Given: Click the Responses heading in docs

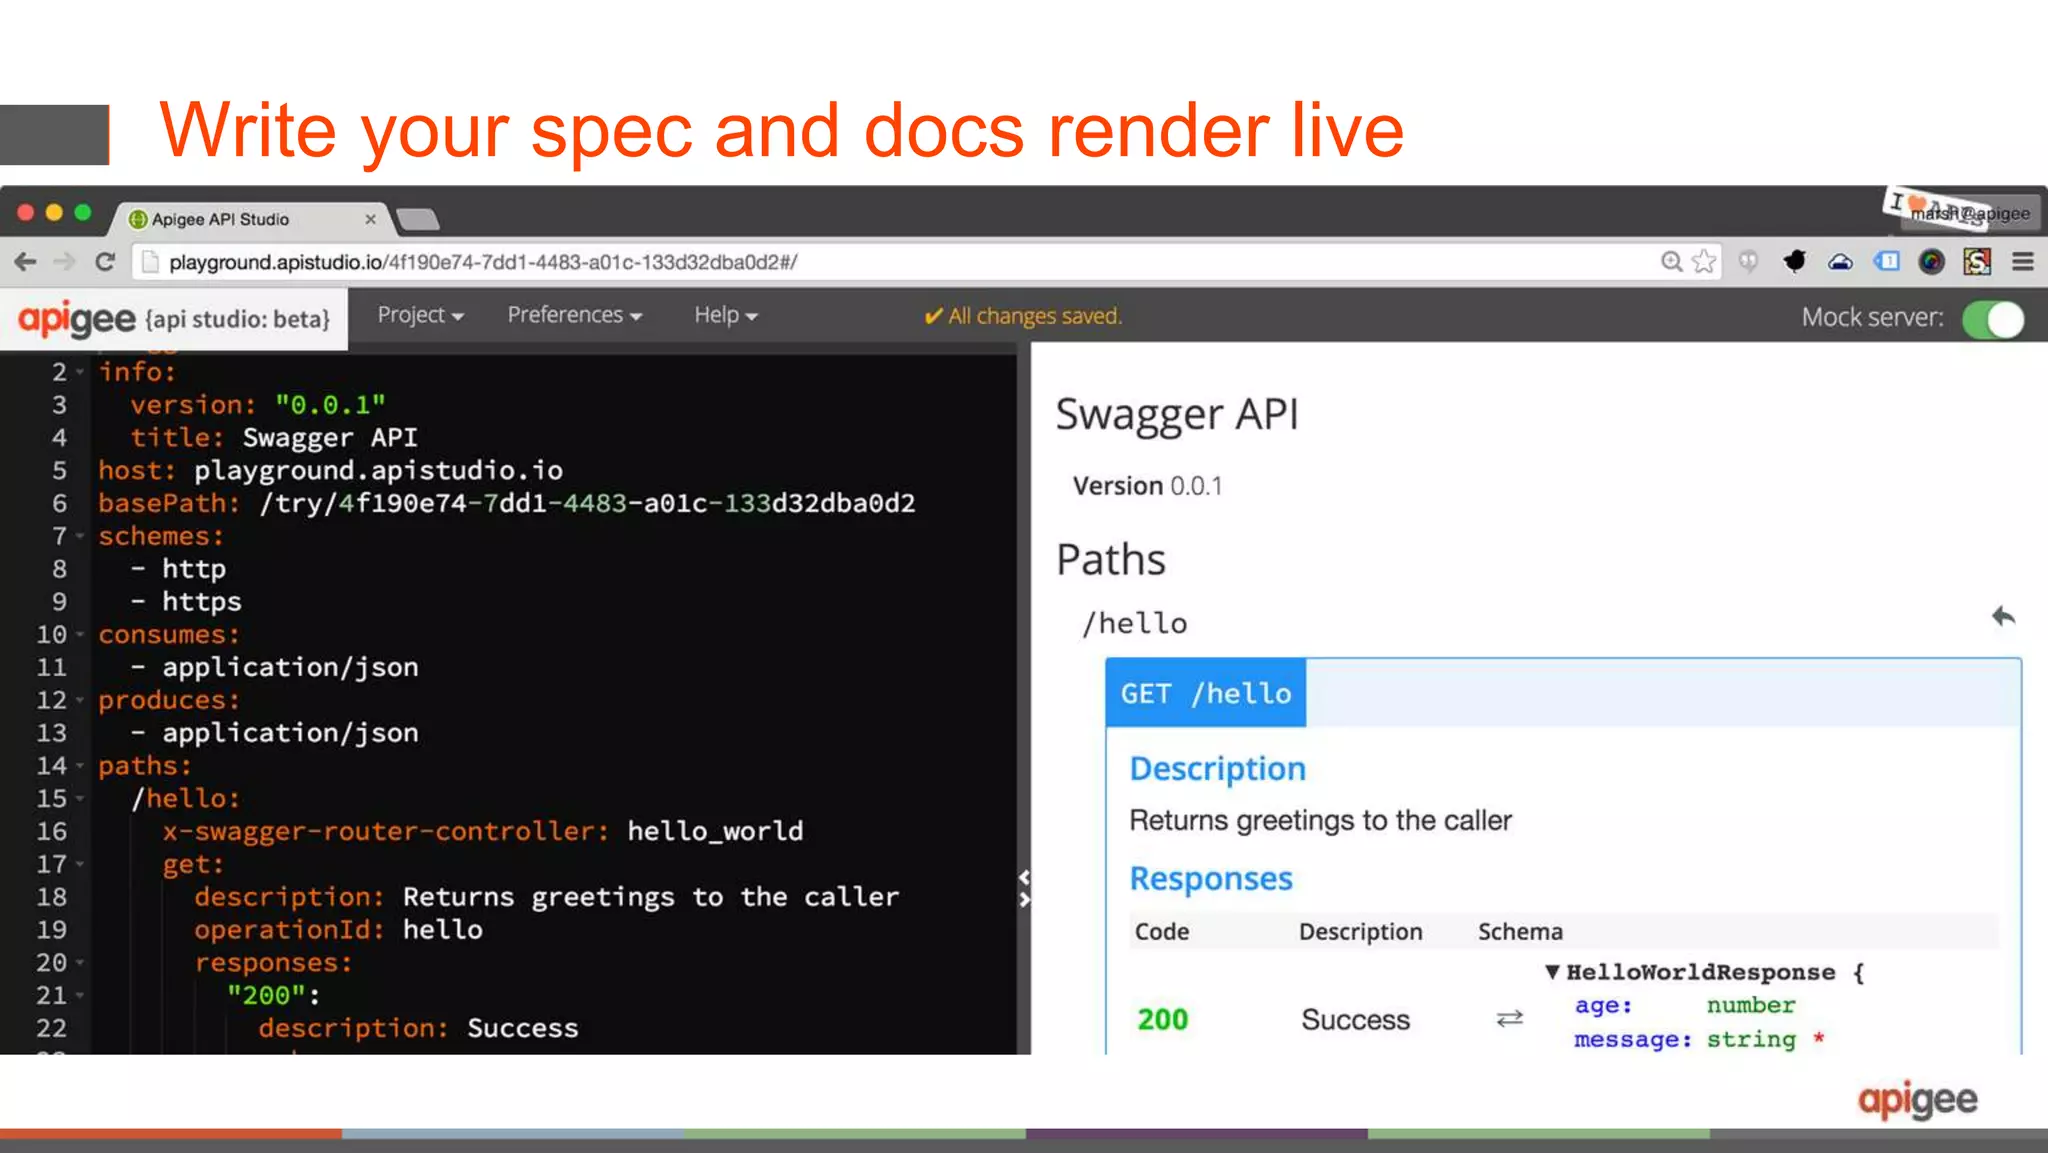Looking at the screenshot, I should click(x=1211, y=878).
